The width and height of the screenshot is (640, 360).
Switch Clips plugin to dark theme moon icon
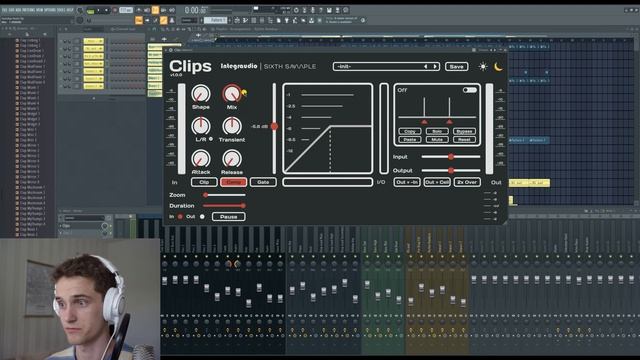click(x=498, y=67)
